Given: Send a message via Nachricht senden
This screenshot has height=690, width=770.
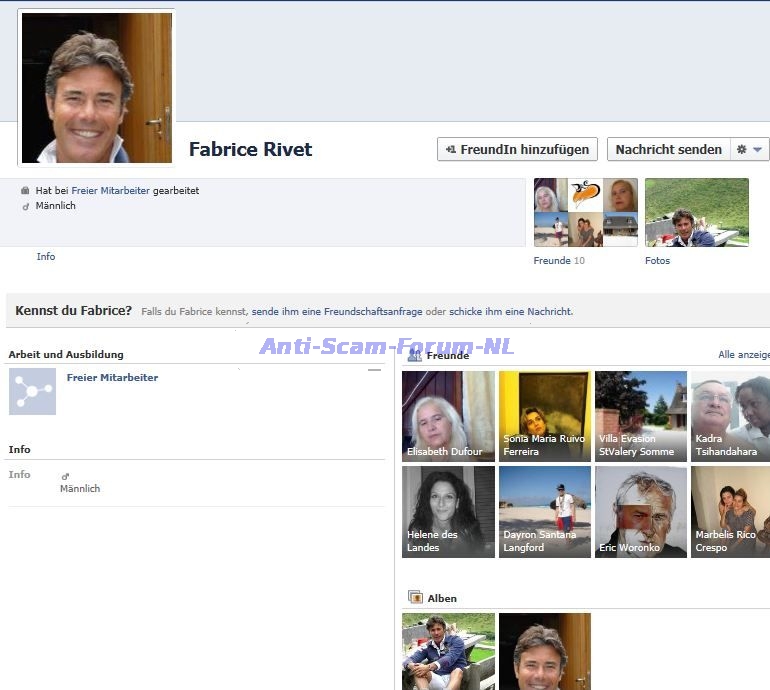Looking at the screenshot, I should [x=668, y=149].
